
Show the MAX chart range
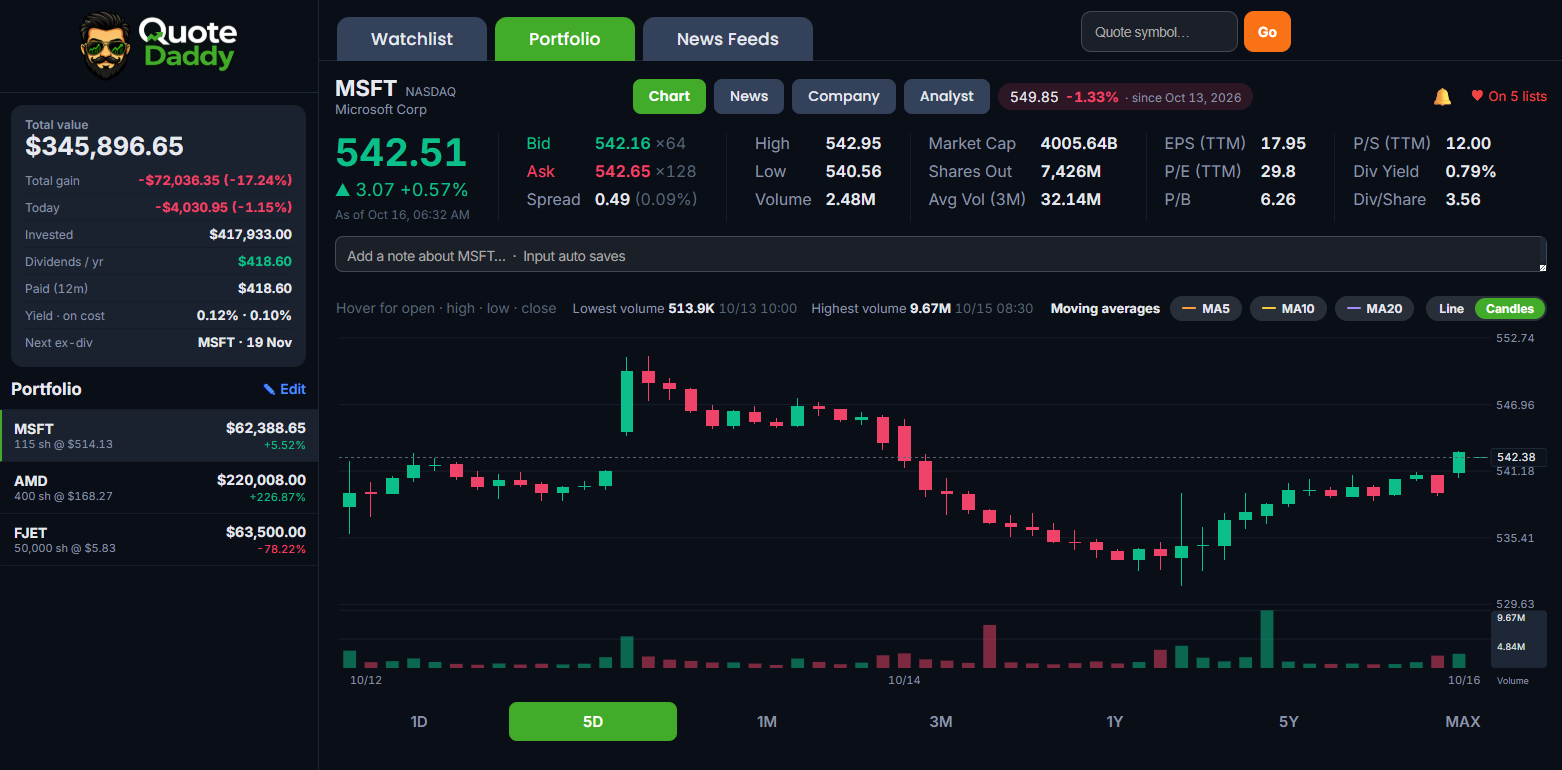(1463, 721)
